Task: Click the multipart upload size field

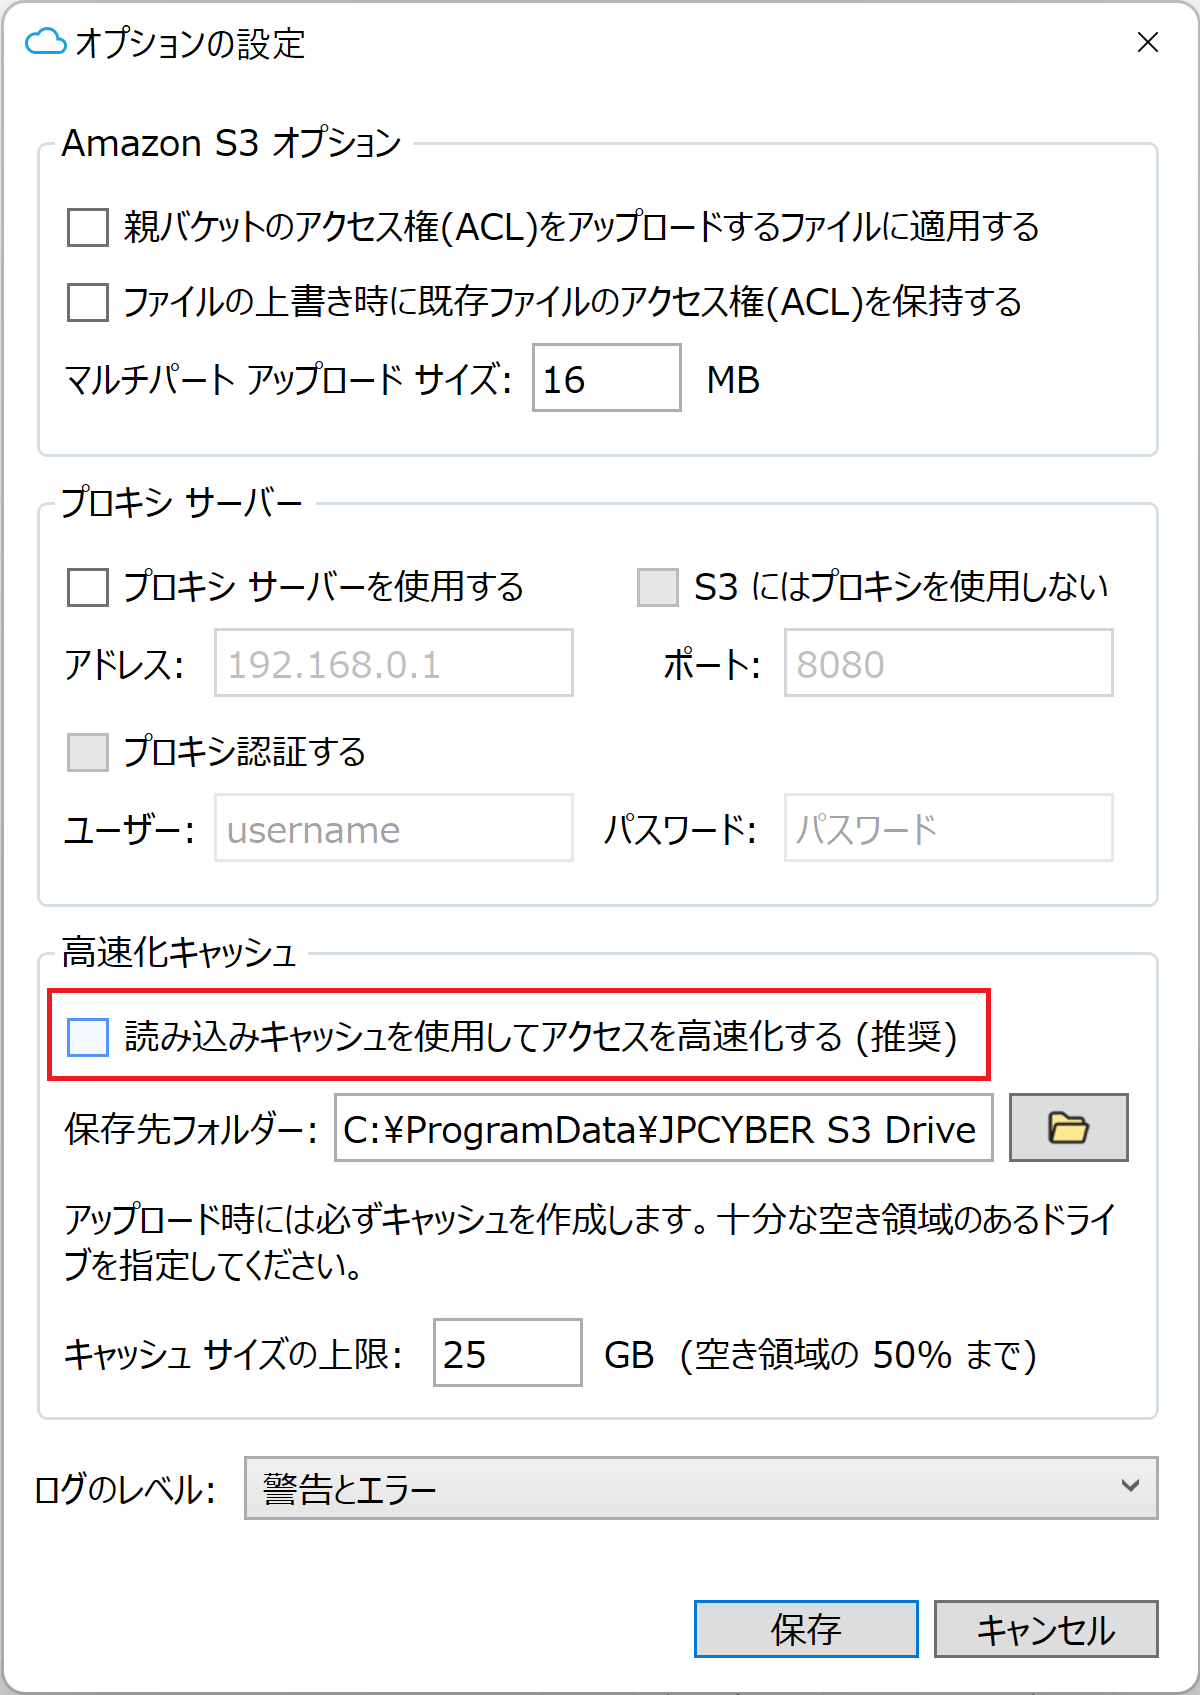Action: pyautogui.click(x=606, y=378)
